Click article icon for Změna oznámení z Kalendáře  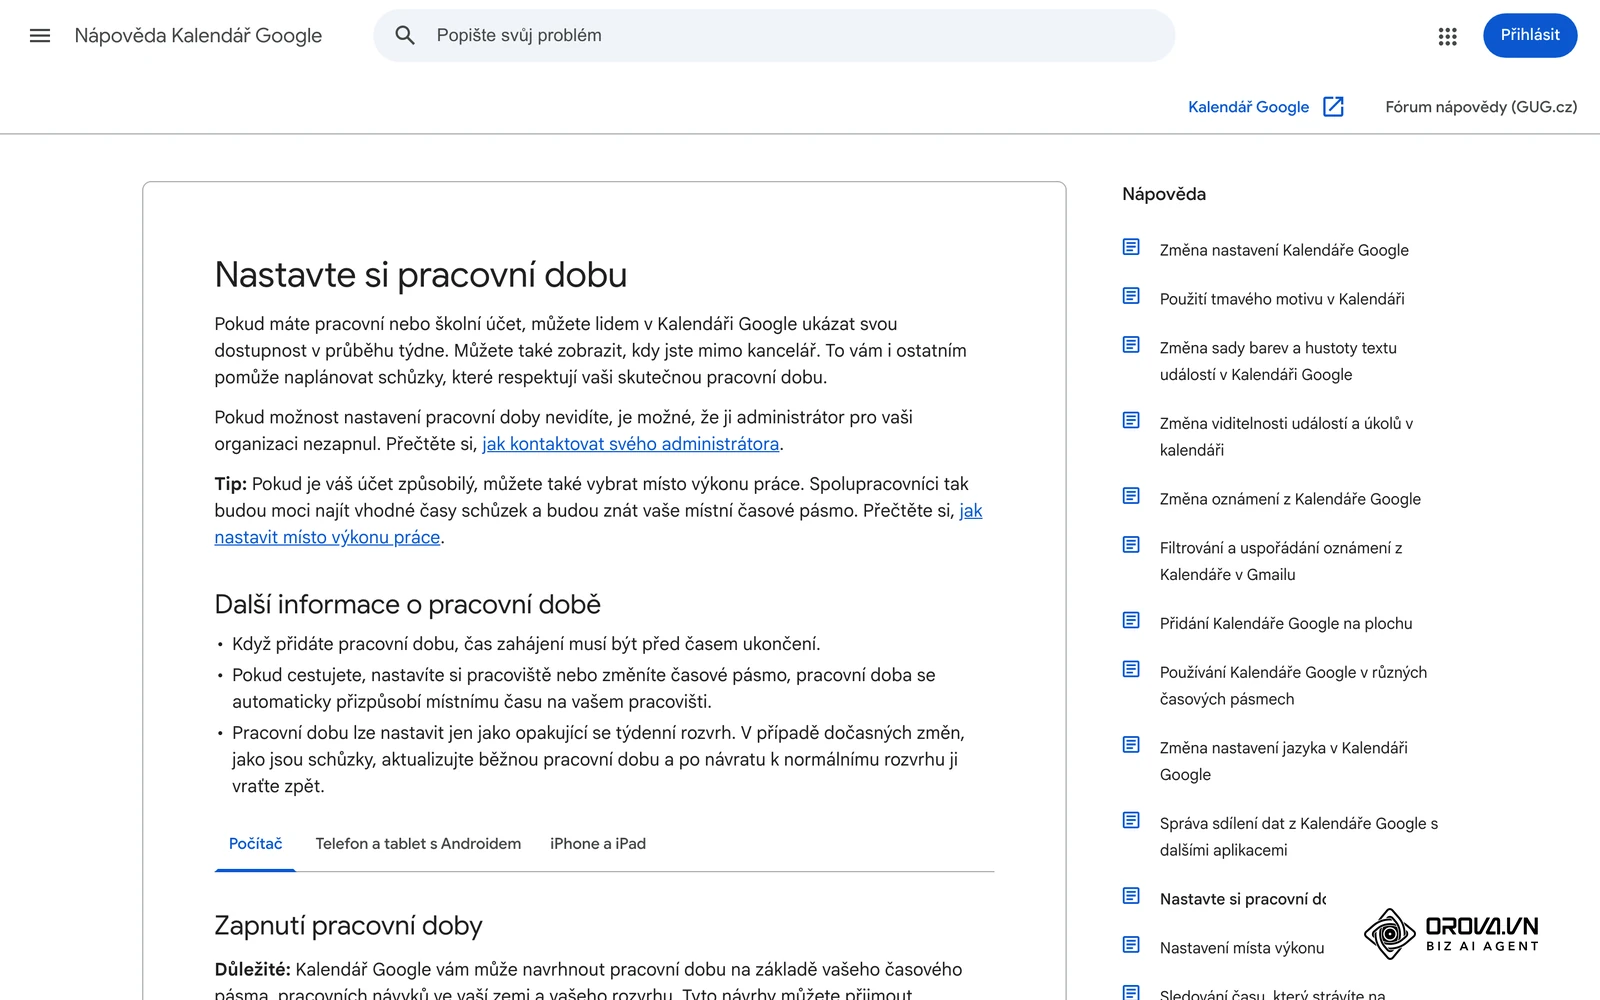pyautogui.click(x=1131, y=496)
